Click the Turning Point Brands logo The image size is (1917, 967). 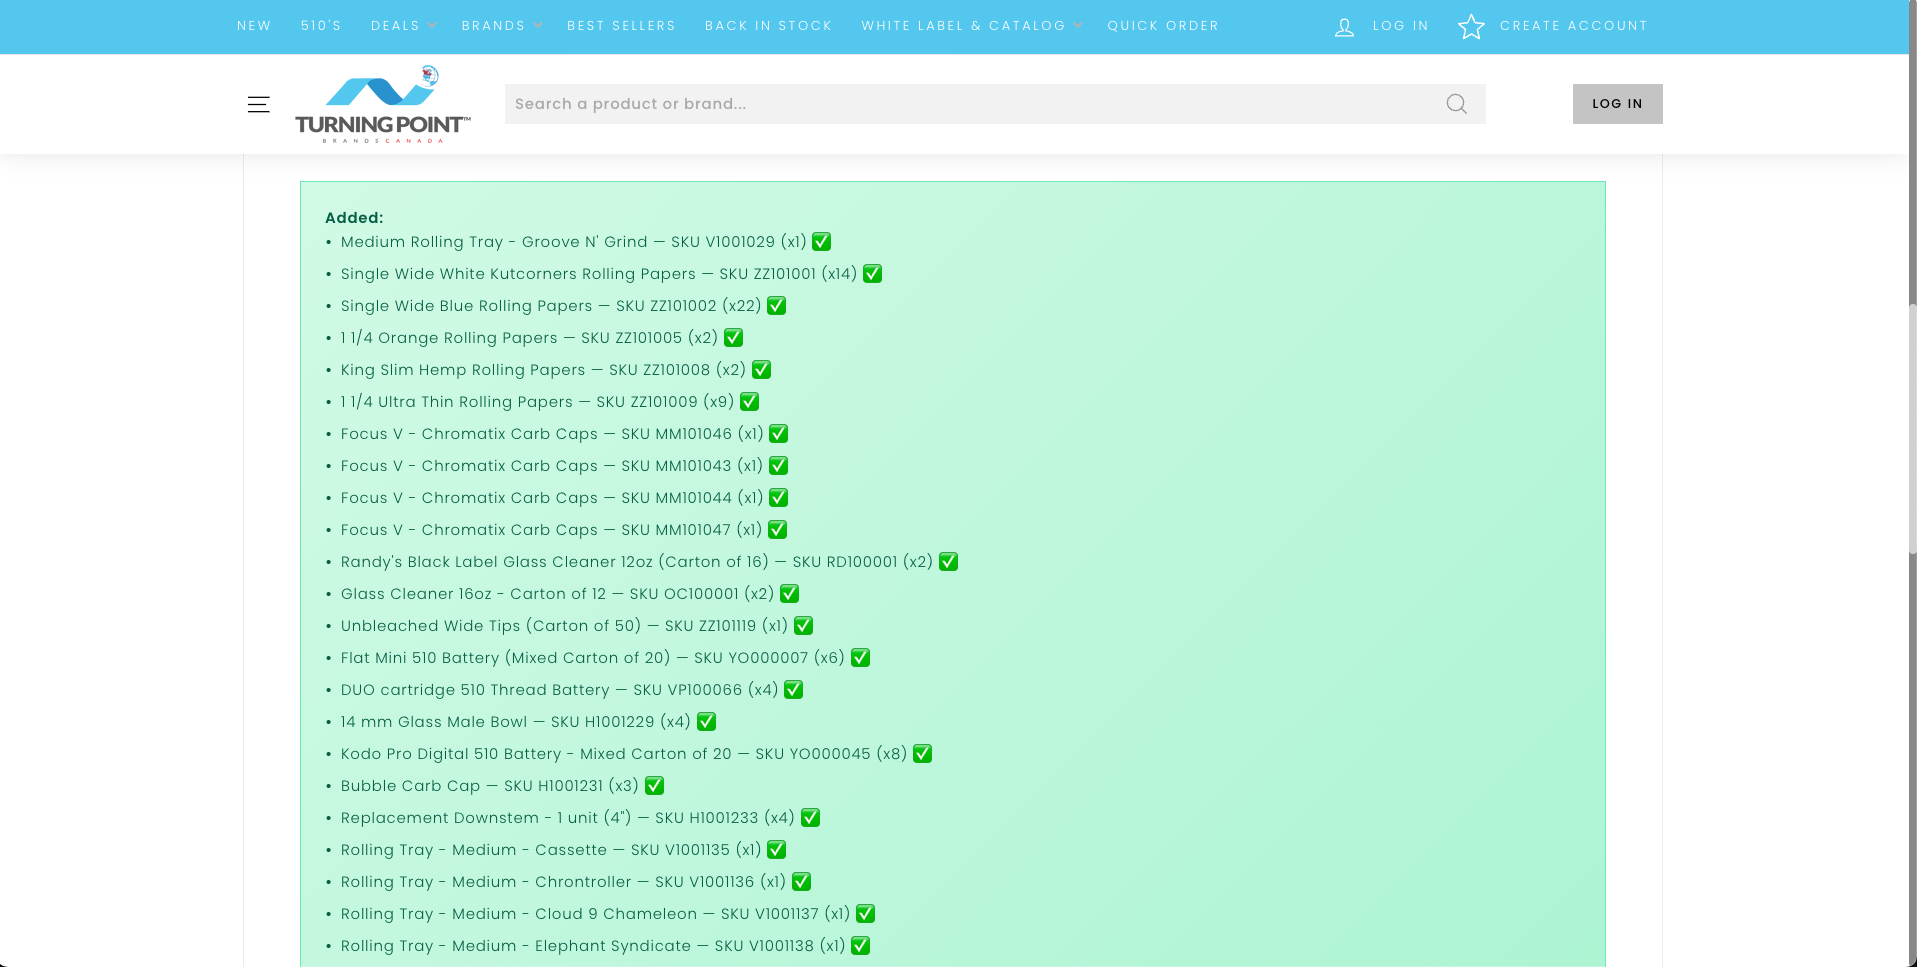[x=382, y=104]
